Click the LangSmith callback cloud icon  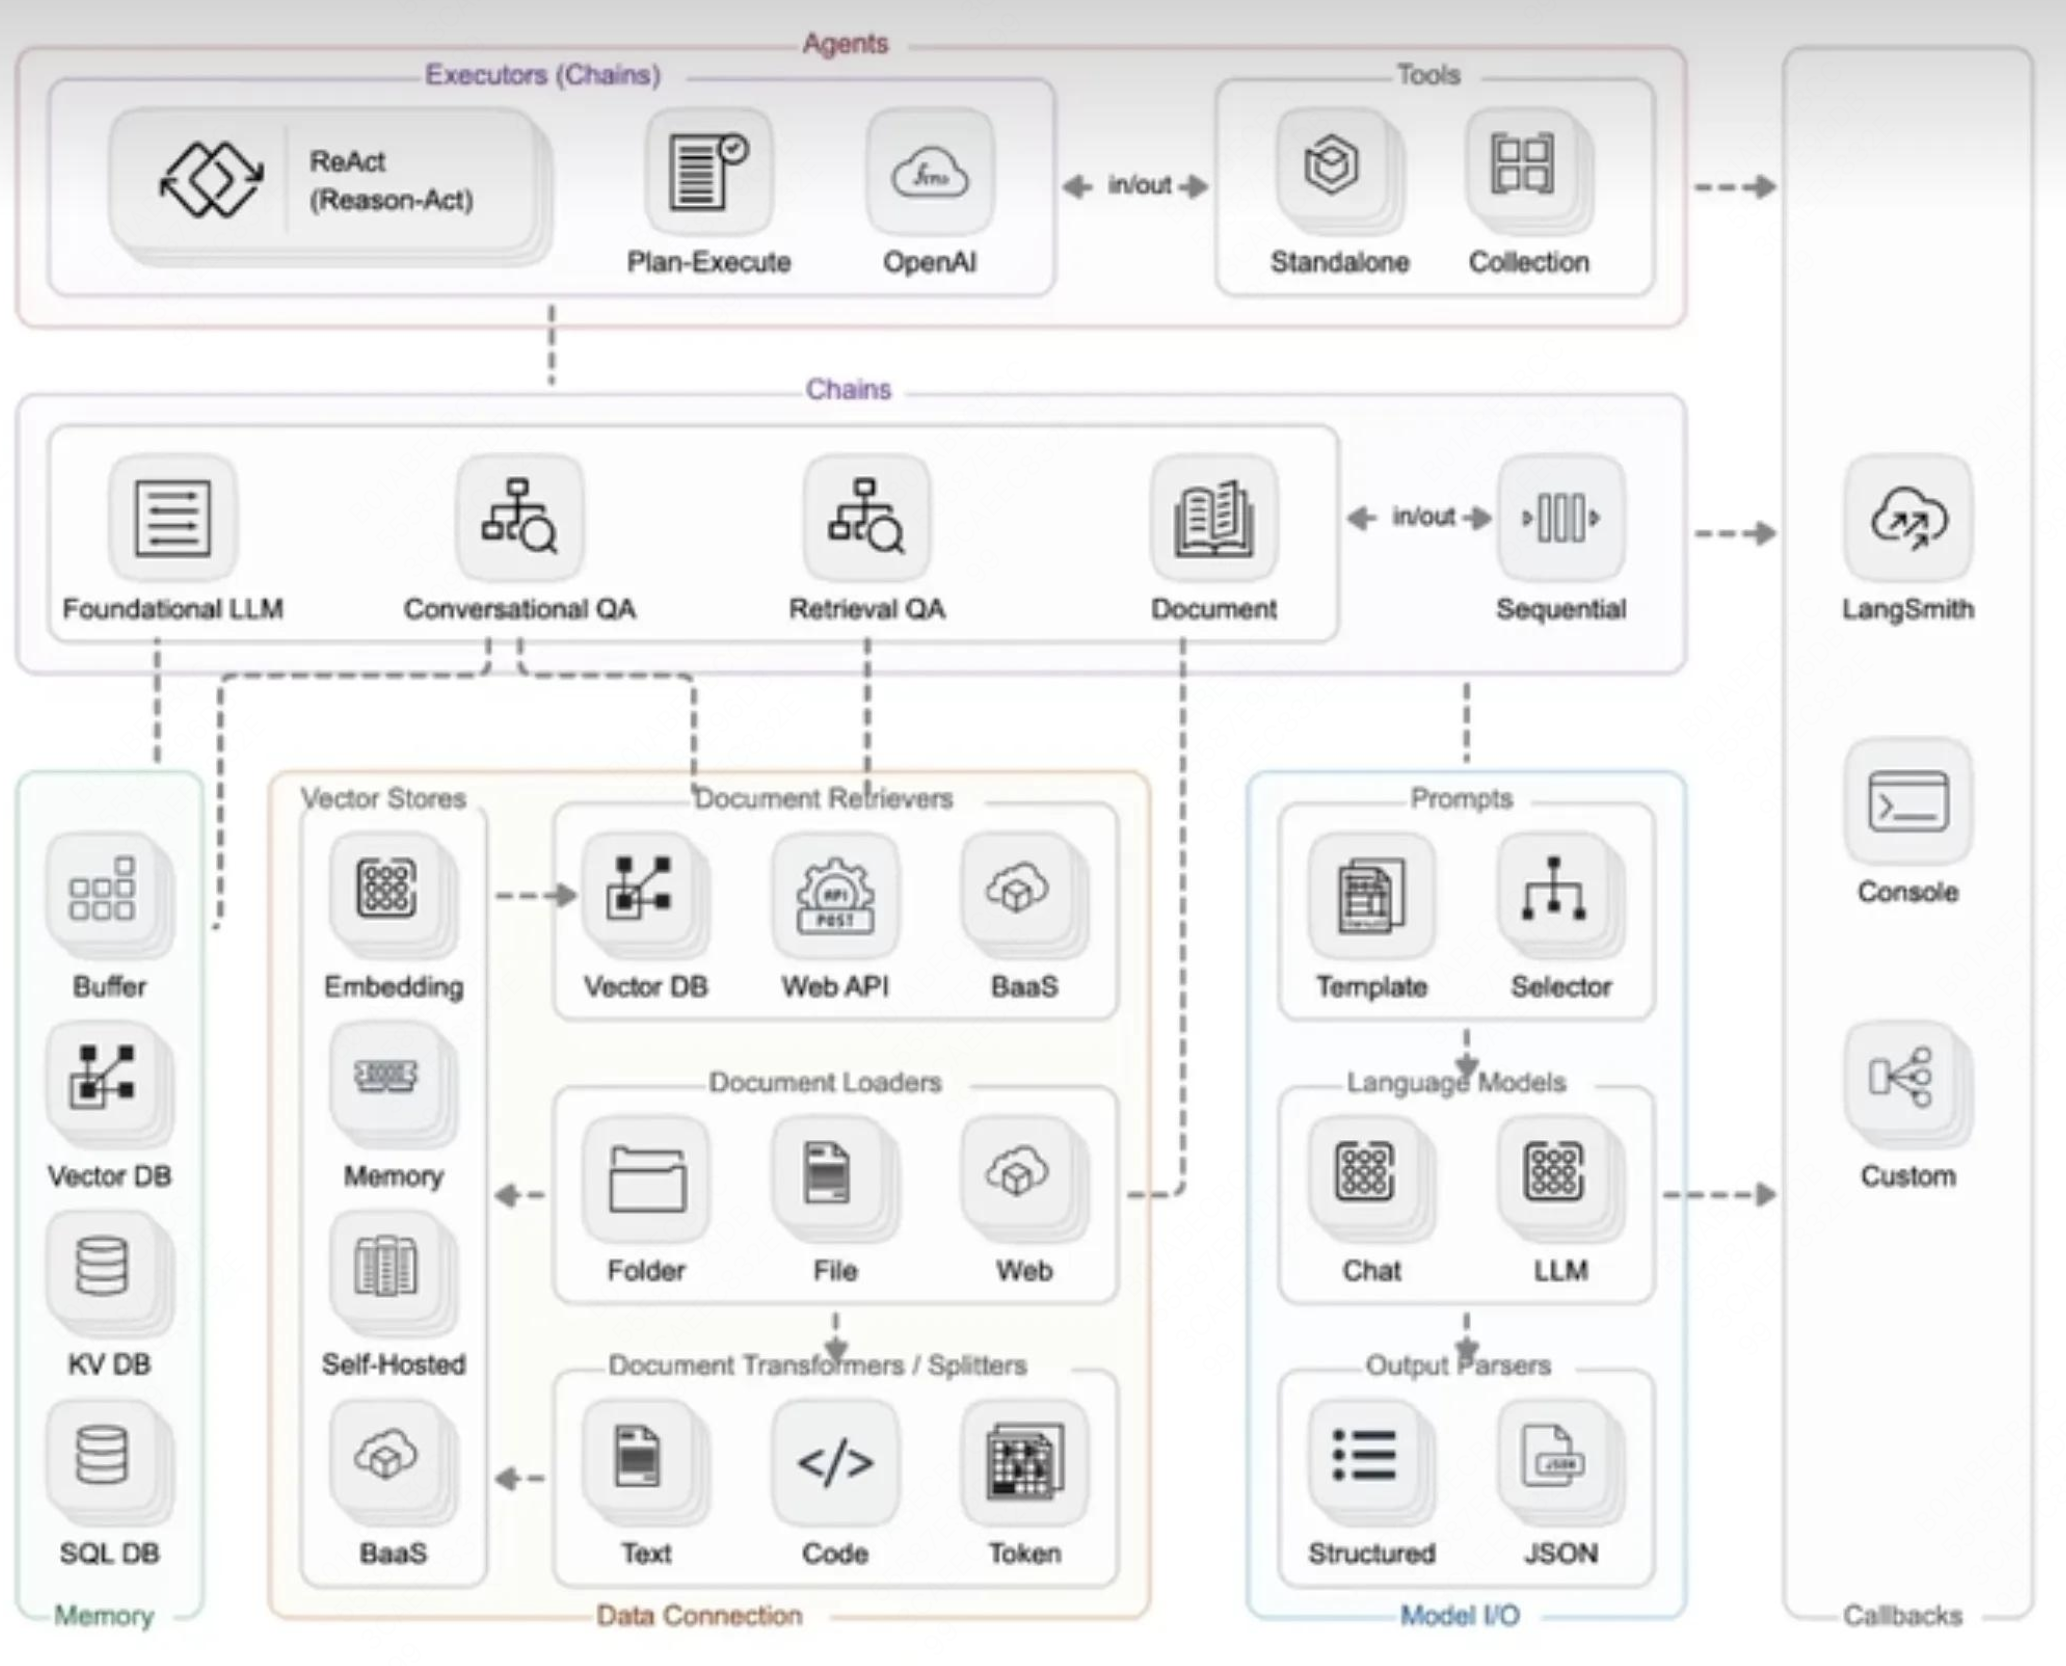tap(1908, 518)
